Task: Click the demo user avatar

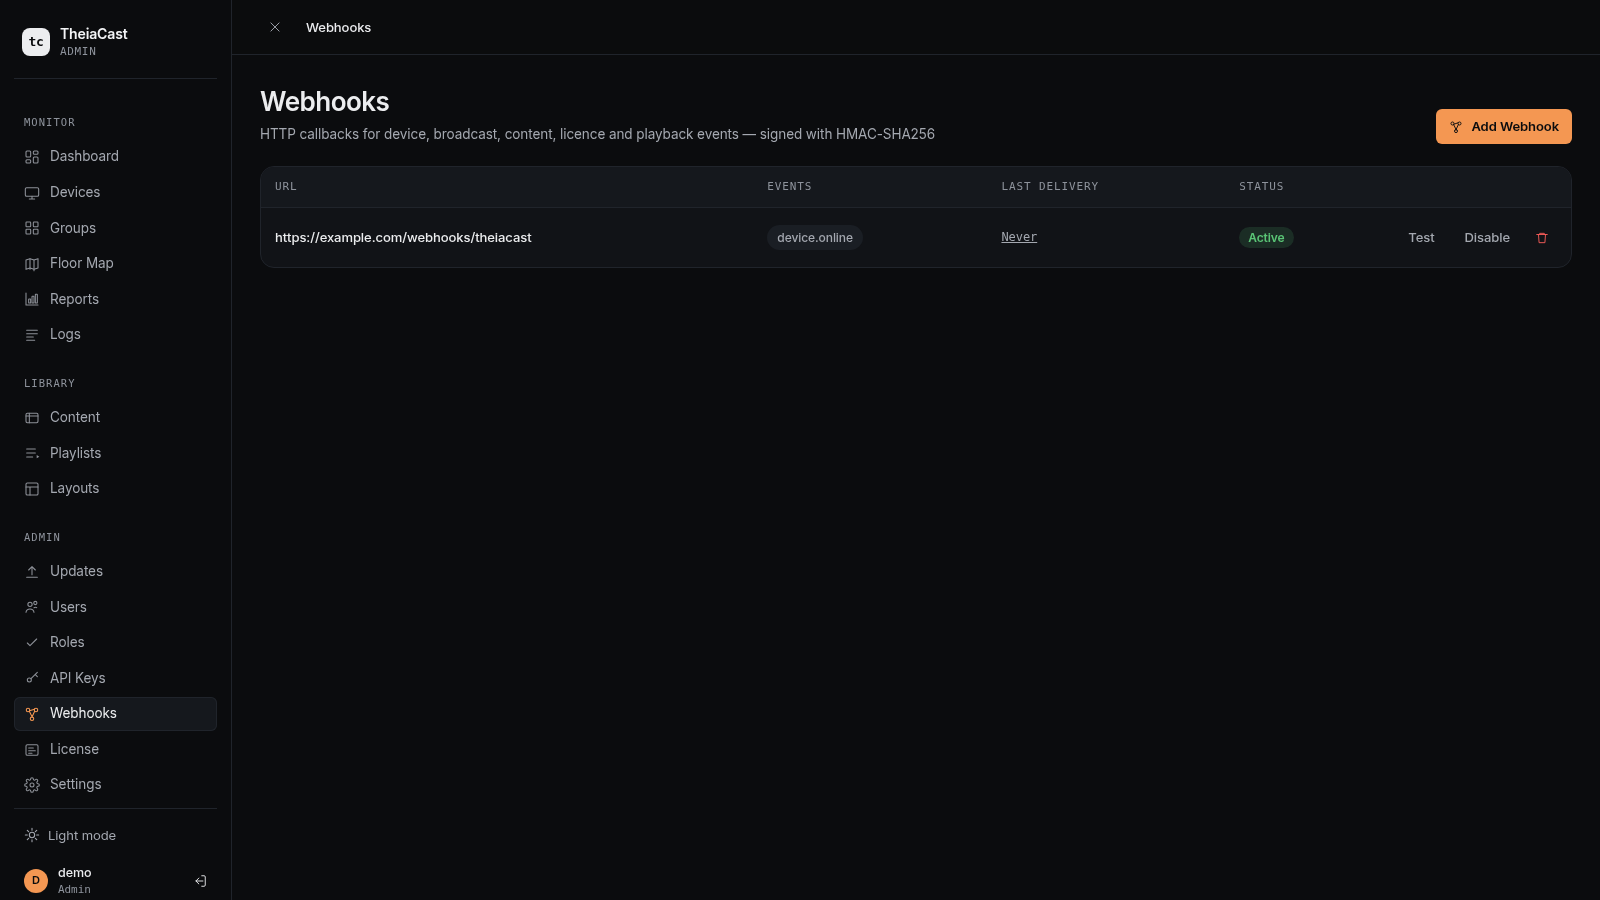Action: click(x=36, y=881)
